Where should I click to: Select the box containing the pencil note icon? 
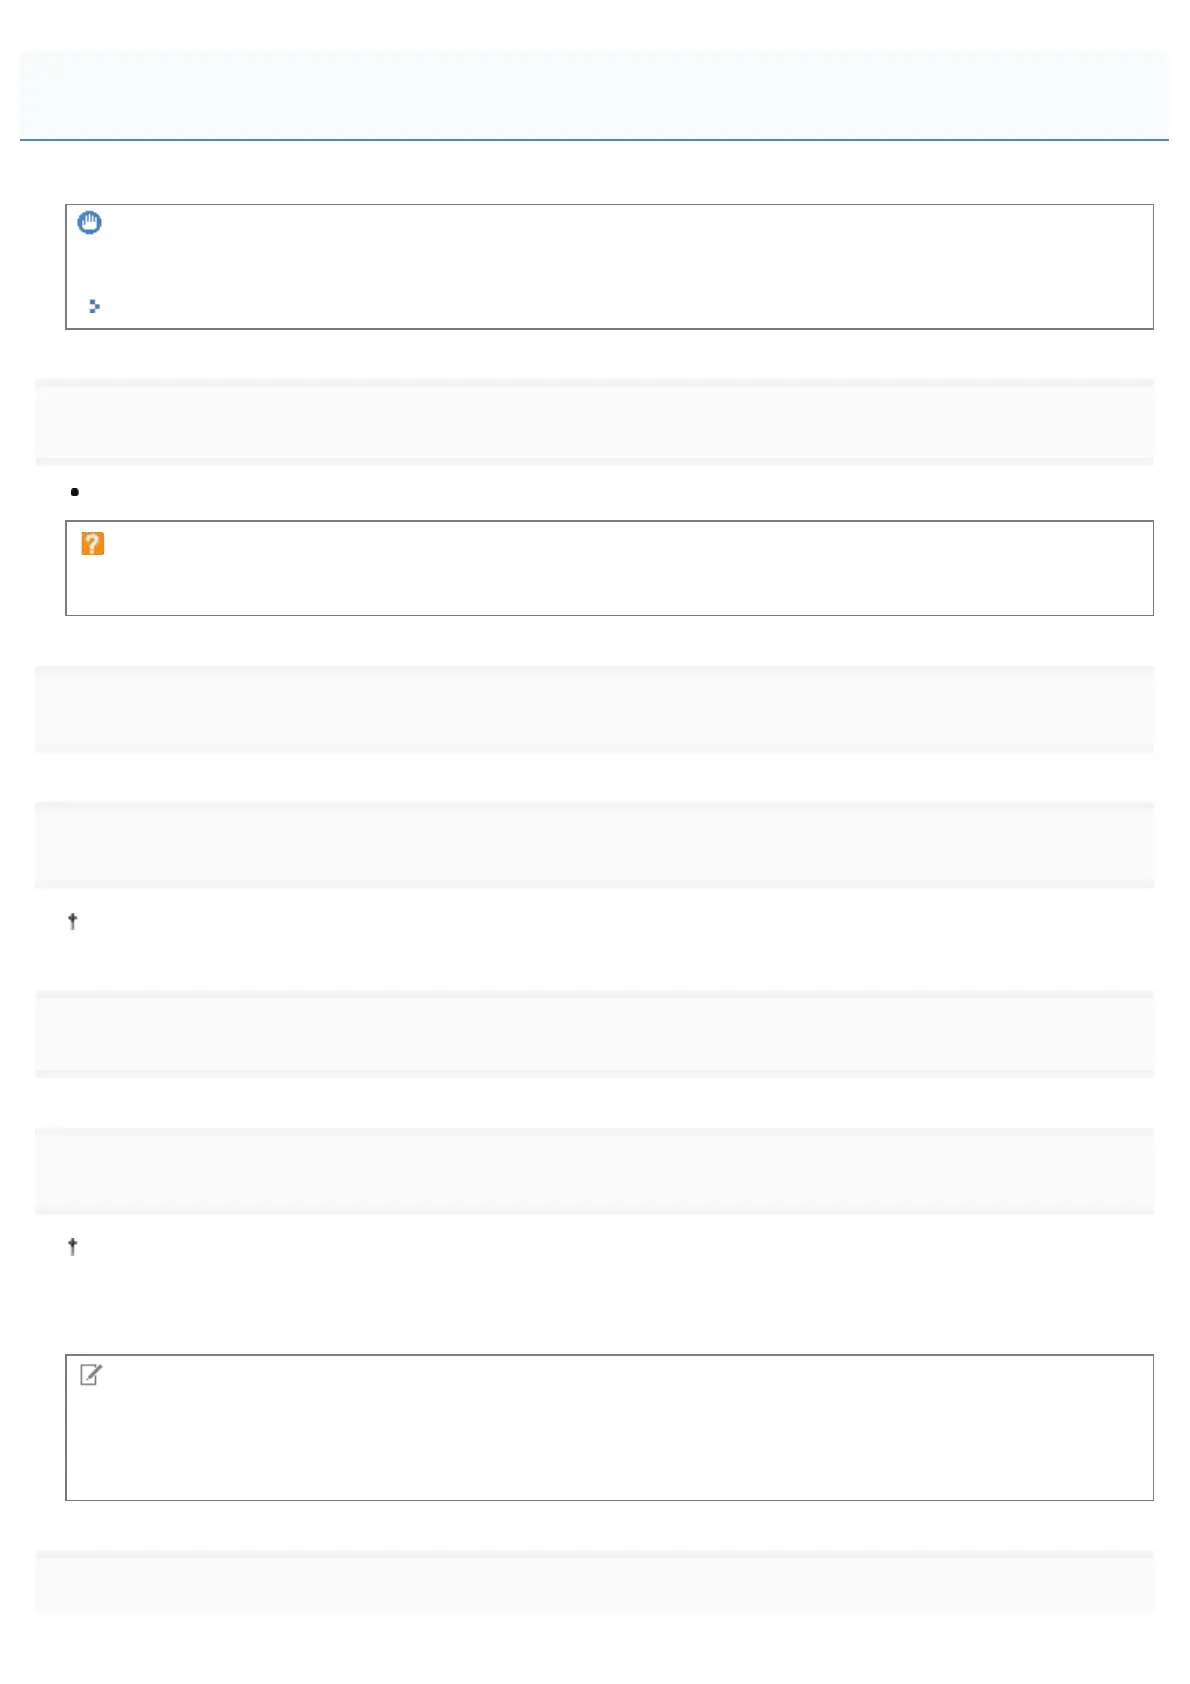[x=609, y=1428]
